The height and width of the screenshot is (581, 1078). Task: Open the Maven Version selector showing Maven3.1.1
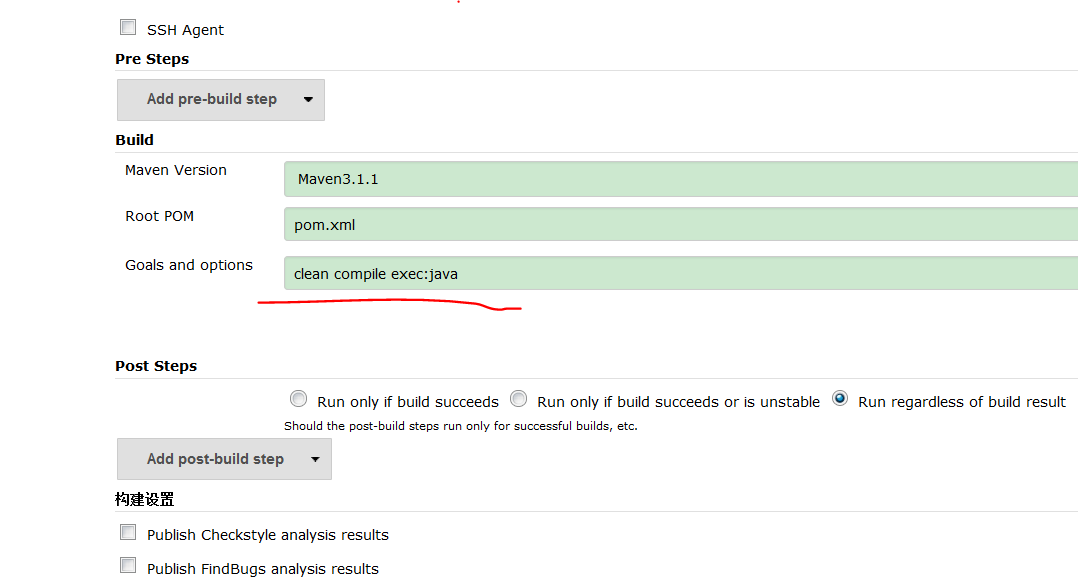pos(680,180)
